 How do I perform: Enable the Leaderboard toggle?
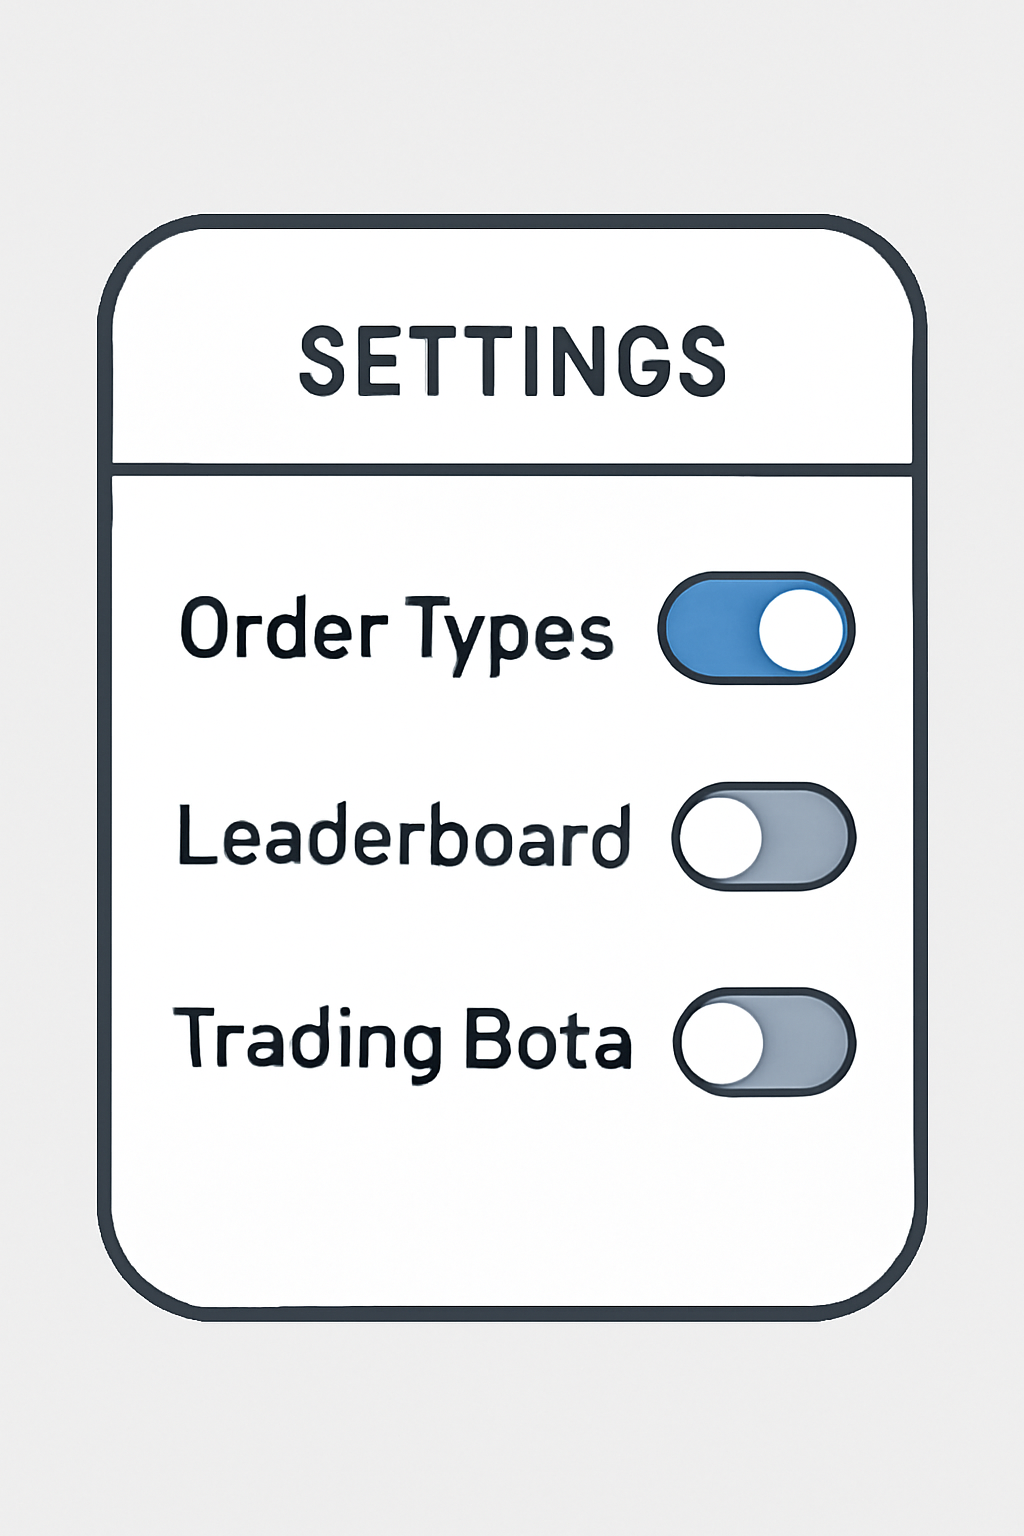tap(764, 836)
